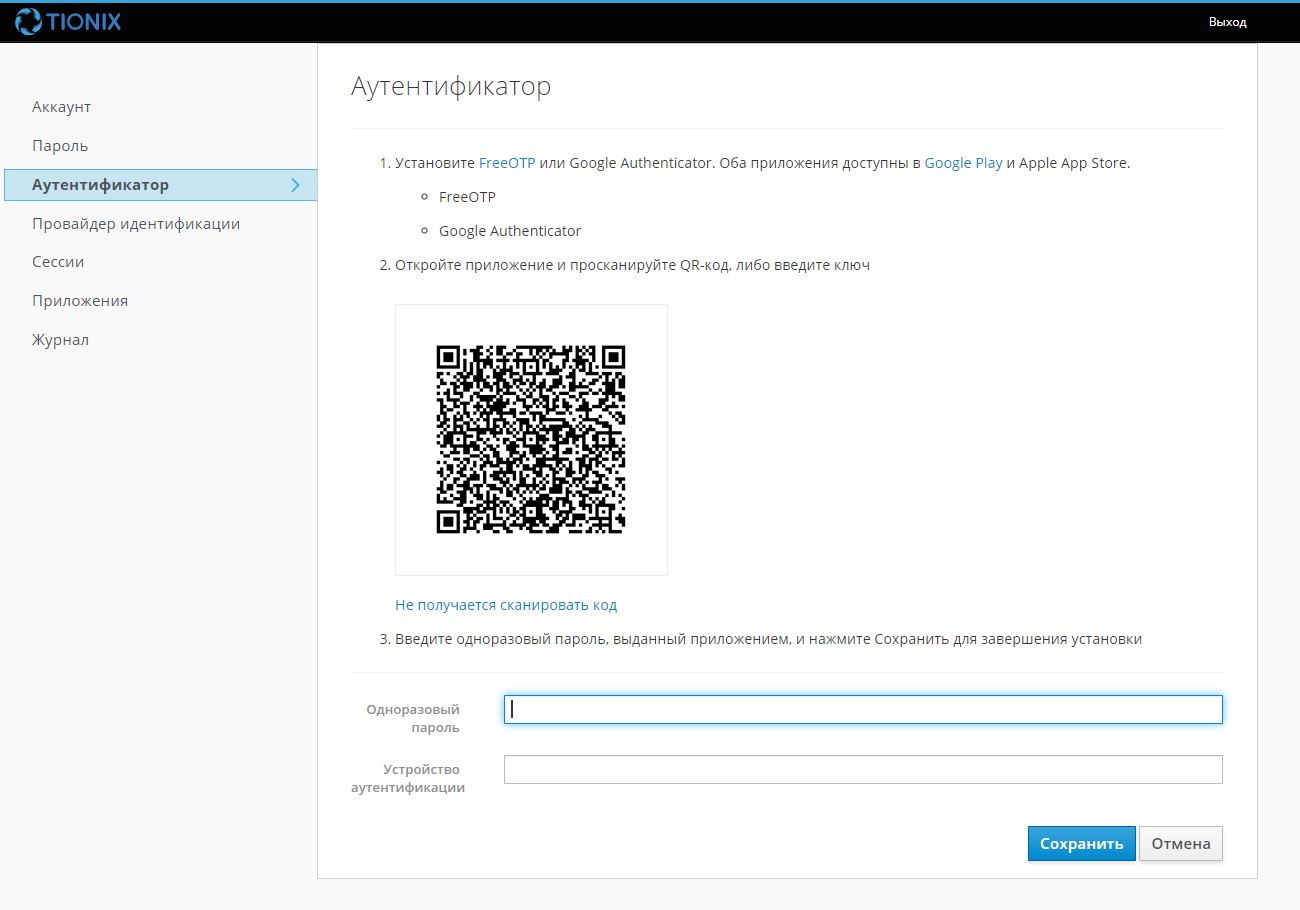Save with the Сохранить button

coord(1081,843)
